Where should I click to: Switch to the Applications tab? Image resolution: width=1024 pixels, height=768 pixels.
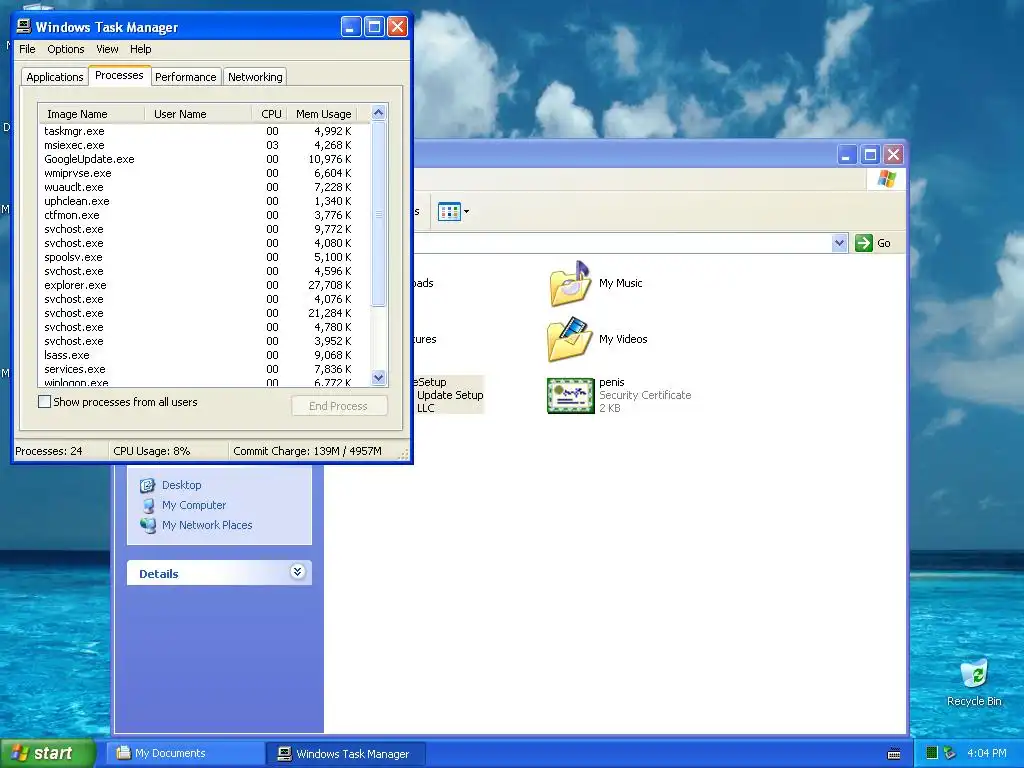click(55, 77)
